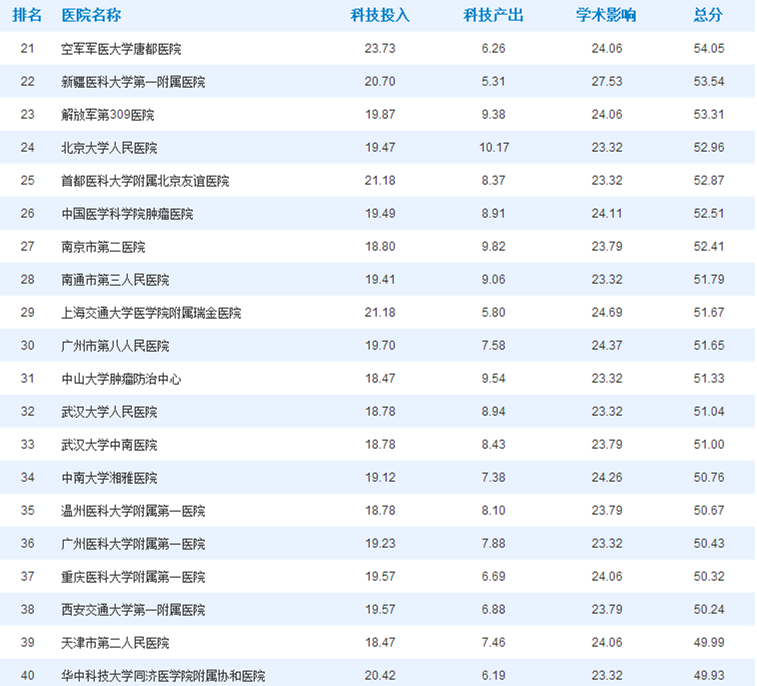Select hospital name 南通市第三人民医院

click(x=115, y=280)
